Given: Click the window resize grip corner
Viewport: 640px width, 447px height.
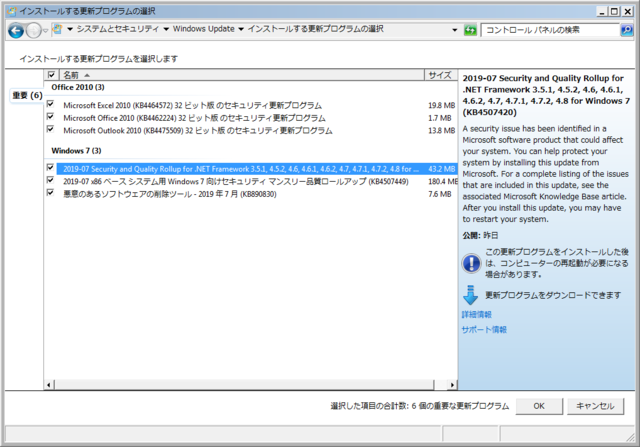Looking at the screenshot, I should [x=630, y=437].
